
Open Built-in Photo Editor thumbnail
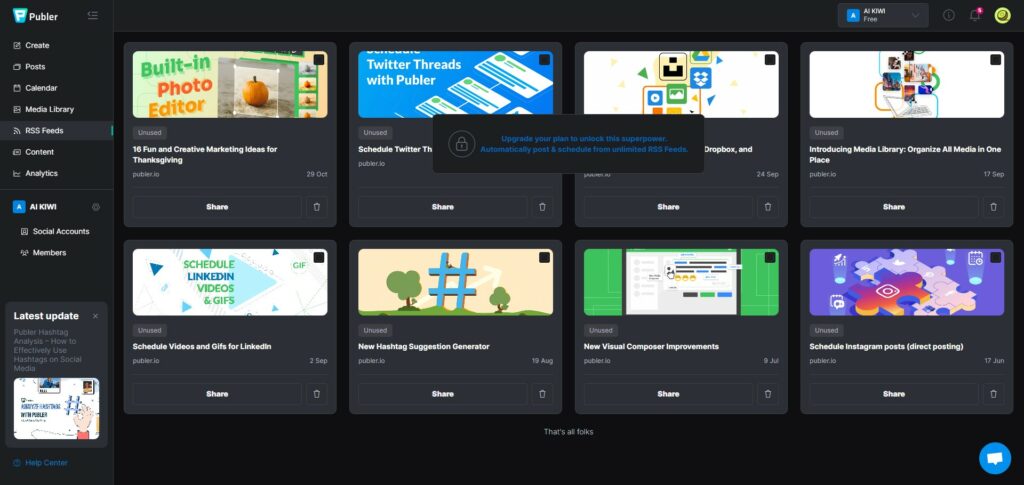[x=230, y=85]
